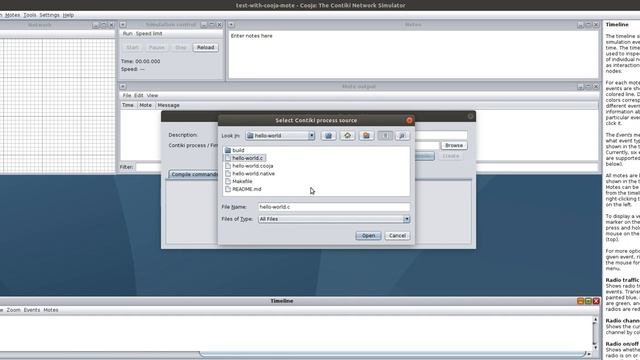This screenshot has height=360, width=640.
Task: Select the README.md file
Action: tap(243, 189)
